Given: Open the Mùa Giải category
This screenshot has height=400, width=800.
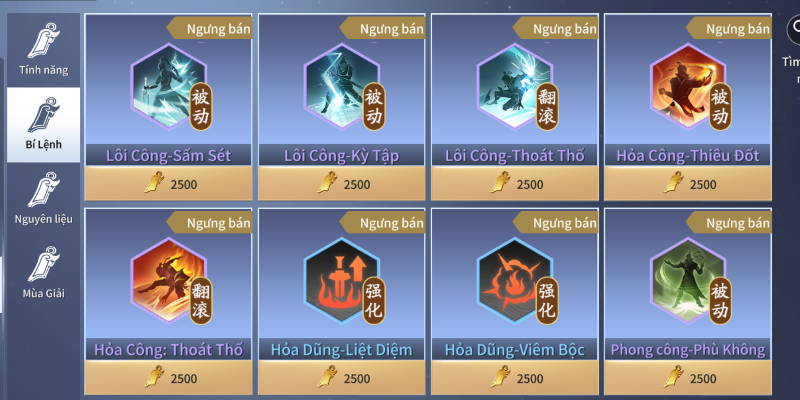Looking at the screenshot, I should [x=43, y=273].
